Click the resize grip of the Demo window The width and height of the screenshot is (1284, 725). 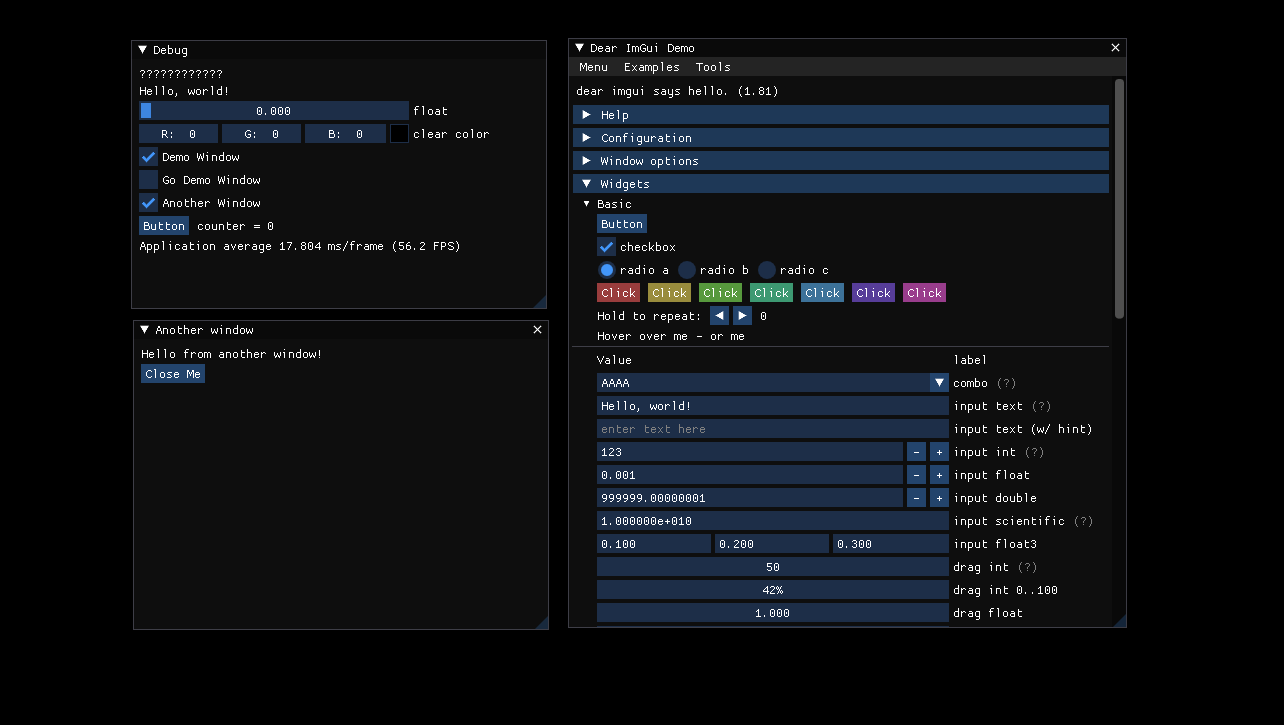point(1120,620)
